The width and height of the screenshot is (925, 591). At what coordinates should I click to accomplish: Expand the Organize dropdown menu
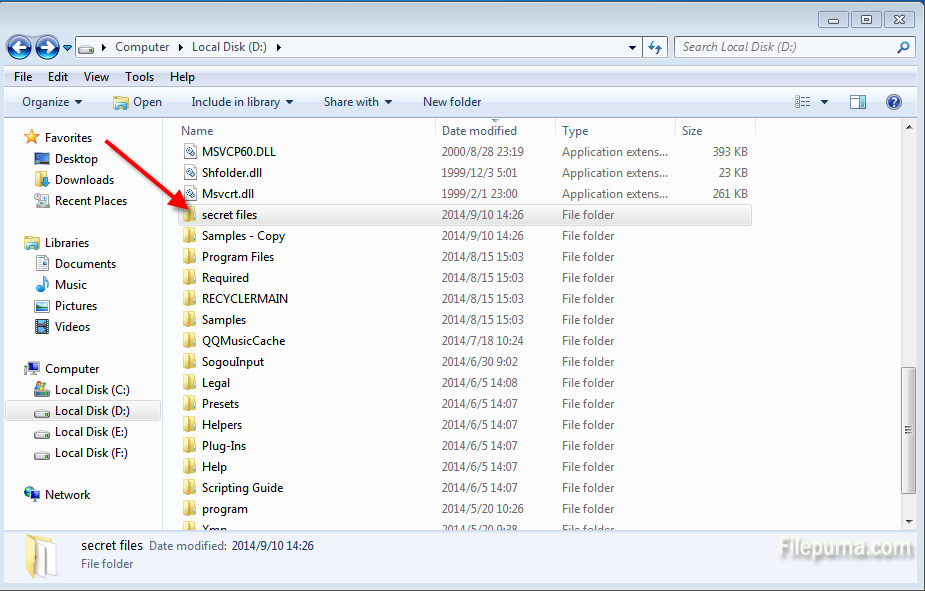click(x=52, y=102)
